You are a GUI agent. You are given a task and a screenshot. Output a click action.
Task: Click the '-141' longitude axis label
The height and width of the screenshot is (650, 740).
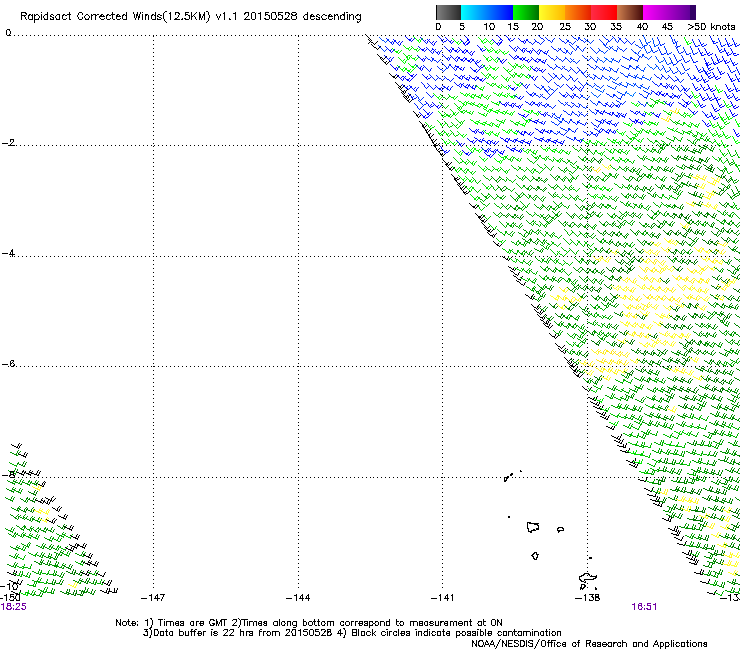tap(443, 598)
